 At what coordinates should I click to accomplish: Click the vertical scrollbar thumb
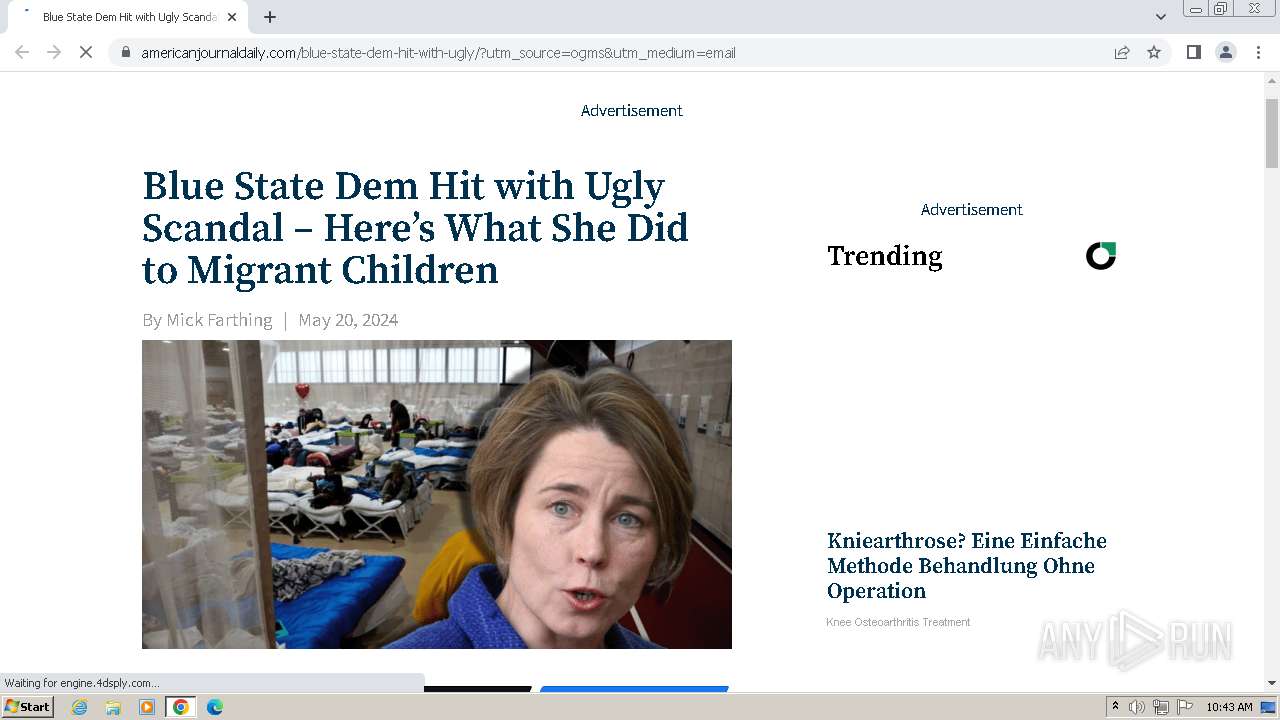(x=1272, y=133)
